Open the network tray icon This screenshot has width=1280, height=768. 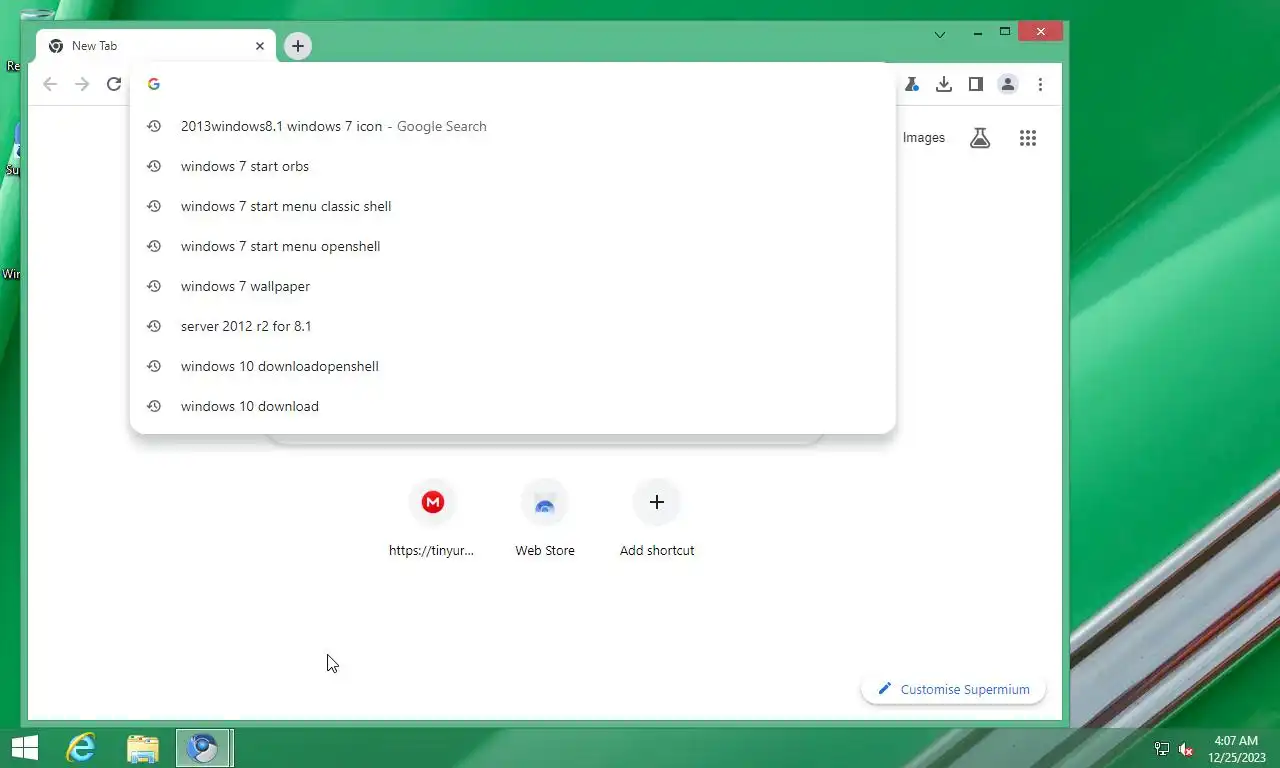click(x=1162, y=749)
